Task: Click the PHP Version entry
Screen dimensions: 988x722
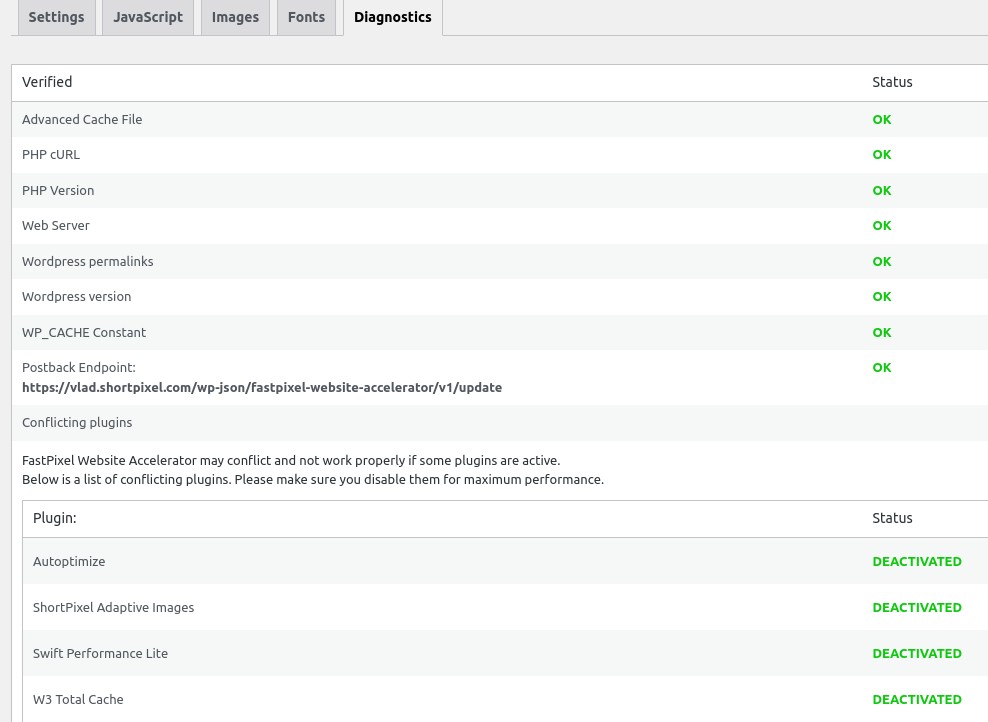Action: [x=58, y=190]
